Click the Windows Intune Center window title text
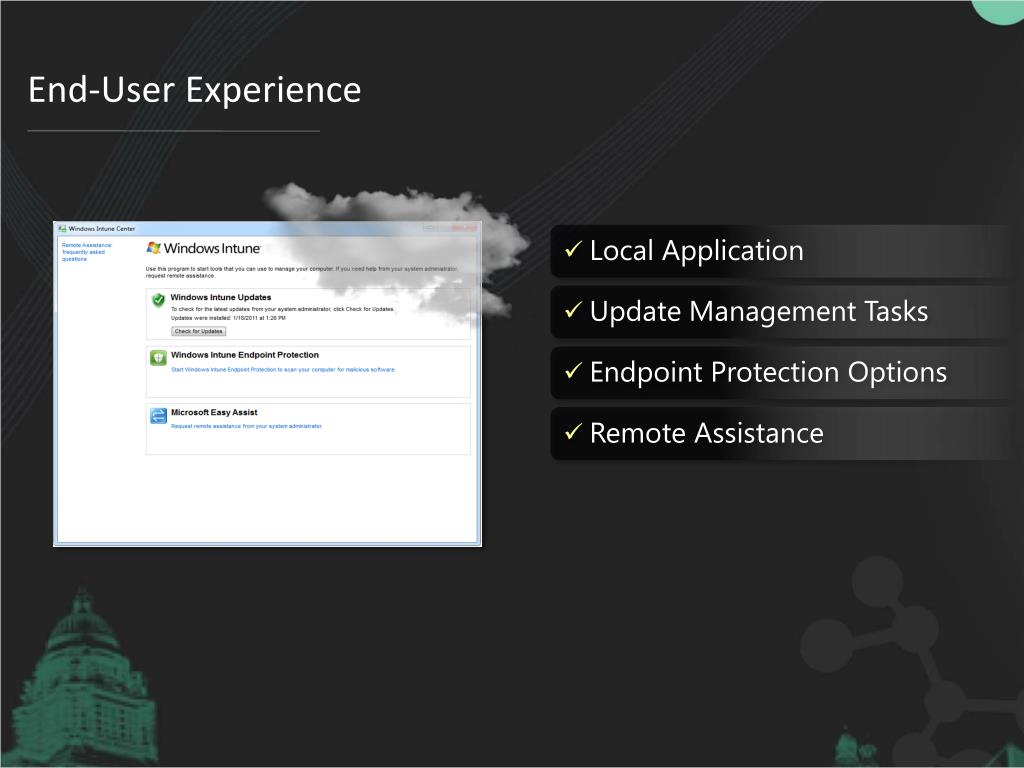Viewport: 1024px width, 768px height. (102, 229)
